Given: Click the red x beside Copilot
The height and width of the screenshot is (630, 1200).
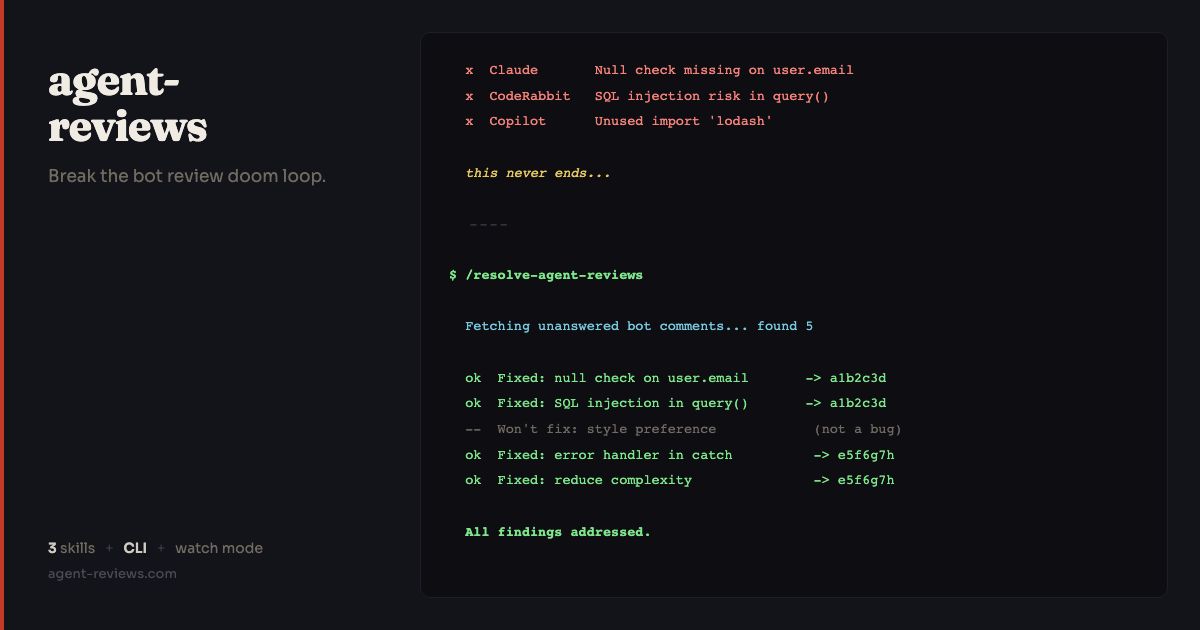Looking at the screenshot, I should 469,121.
